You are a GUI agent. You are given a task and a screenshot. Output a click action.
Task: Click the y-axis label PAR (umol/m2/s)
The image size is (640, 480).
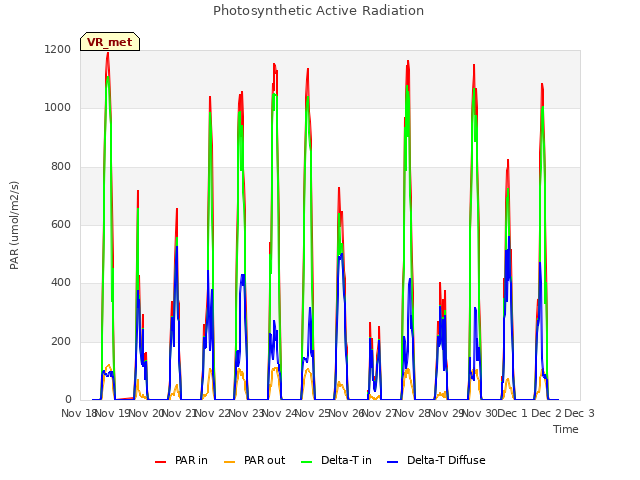tap(14, 225)
